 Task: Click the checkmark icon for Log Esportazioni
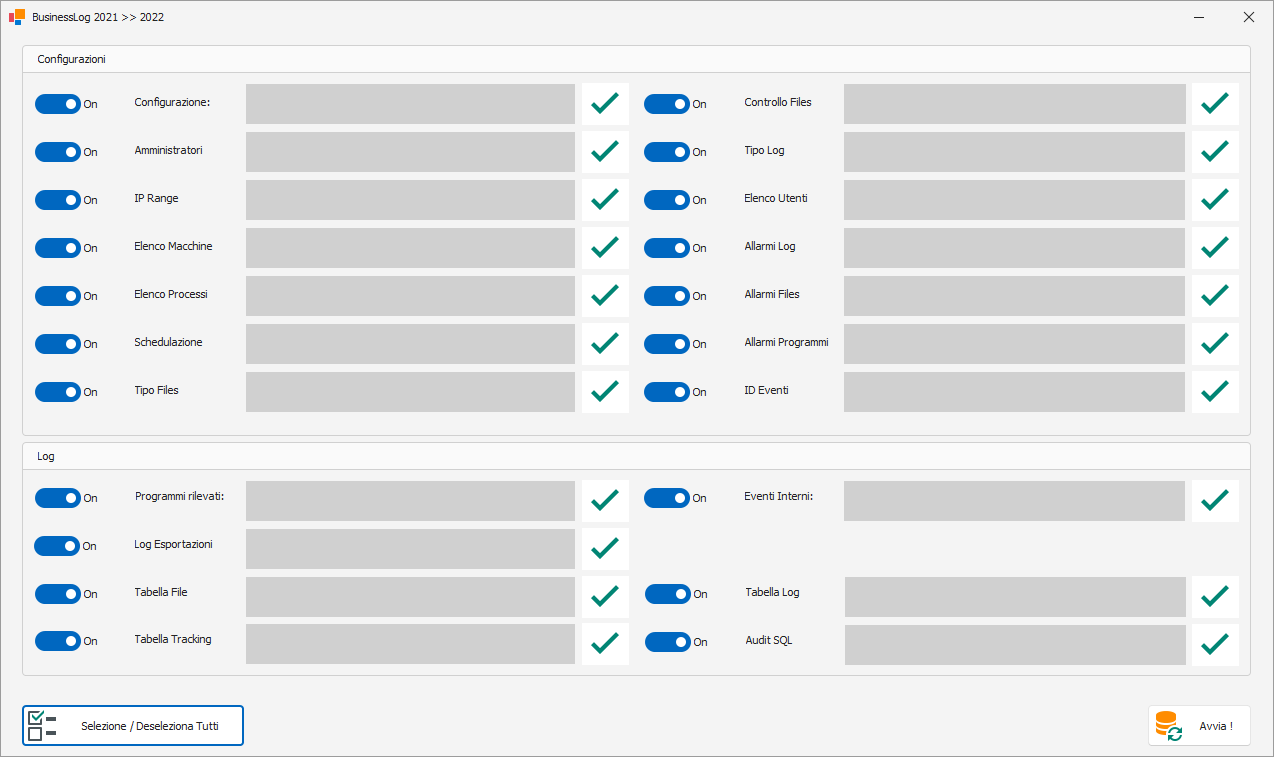click(x=605, y=548)
